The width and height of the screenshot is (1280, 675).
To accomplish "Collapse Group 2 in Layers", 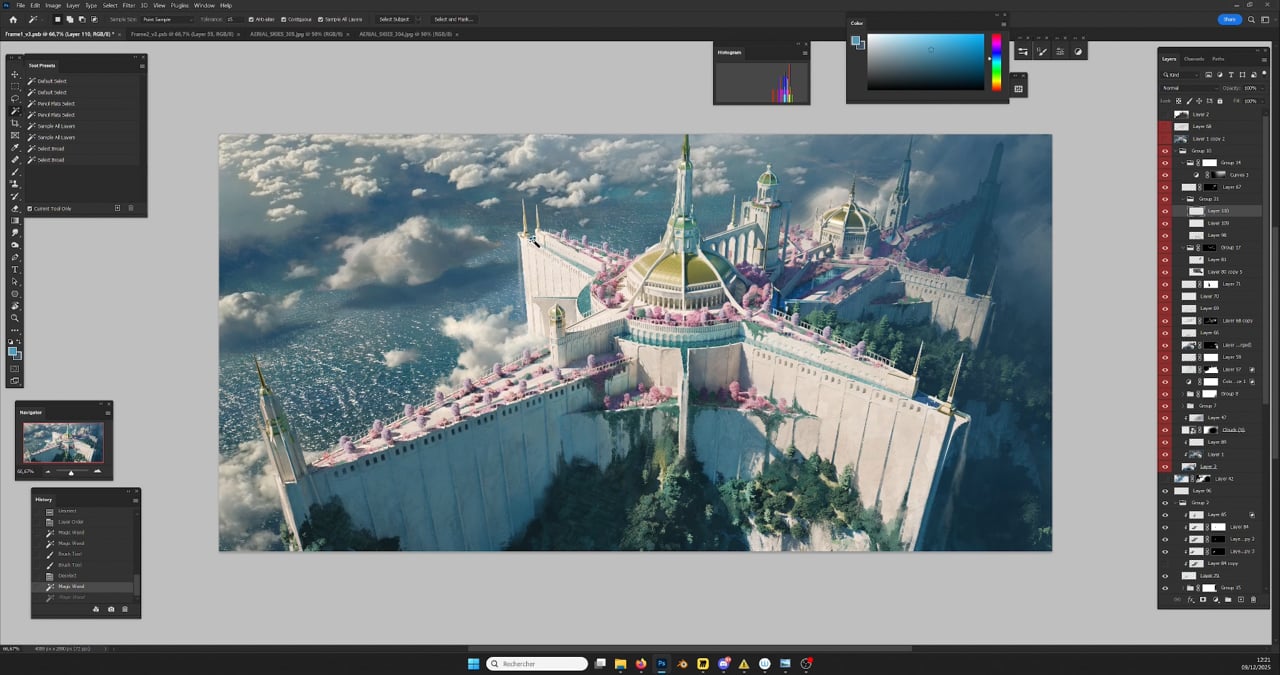I will point(1176,503).
